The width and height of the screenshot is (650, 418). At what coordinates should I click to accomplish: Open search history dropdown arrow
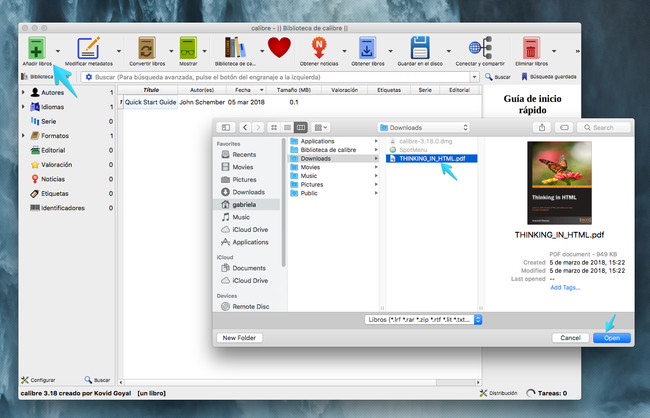(x=474, y=77)
